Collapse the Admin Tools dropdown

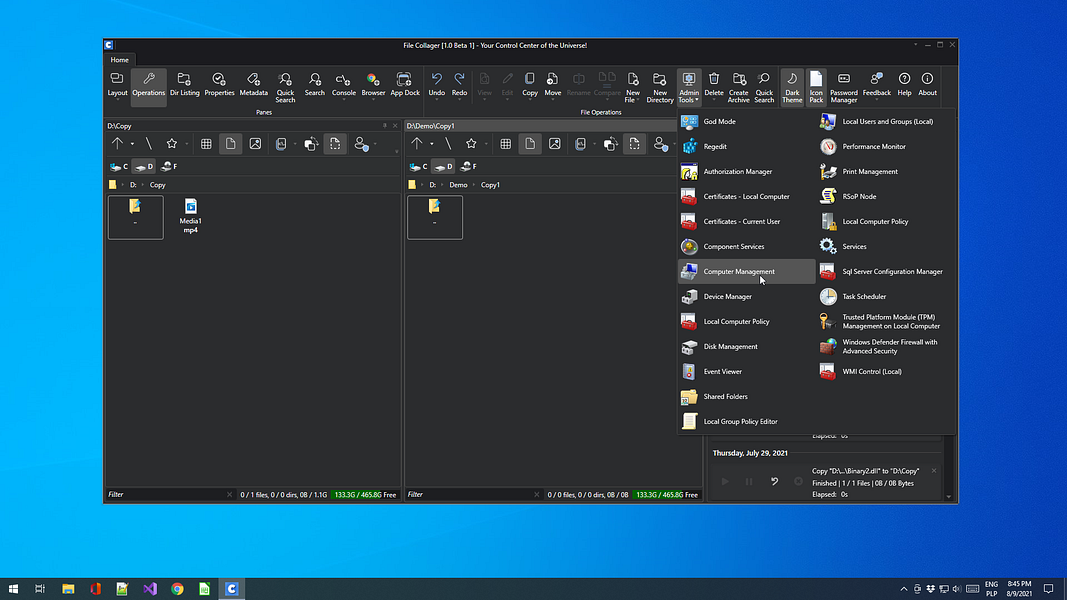pos(689,87)
